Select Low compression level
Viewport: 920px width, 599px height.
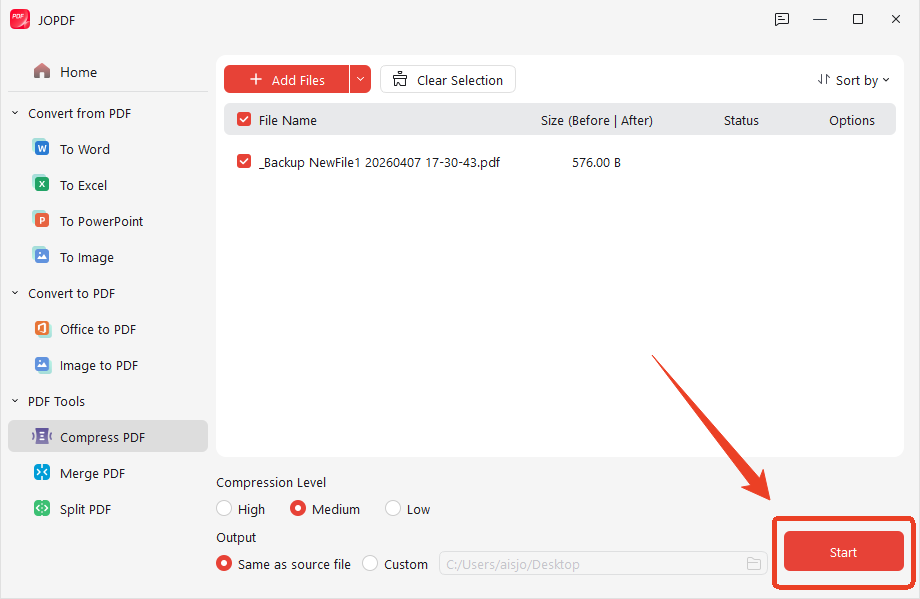click(393, 508)
